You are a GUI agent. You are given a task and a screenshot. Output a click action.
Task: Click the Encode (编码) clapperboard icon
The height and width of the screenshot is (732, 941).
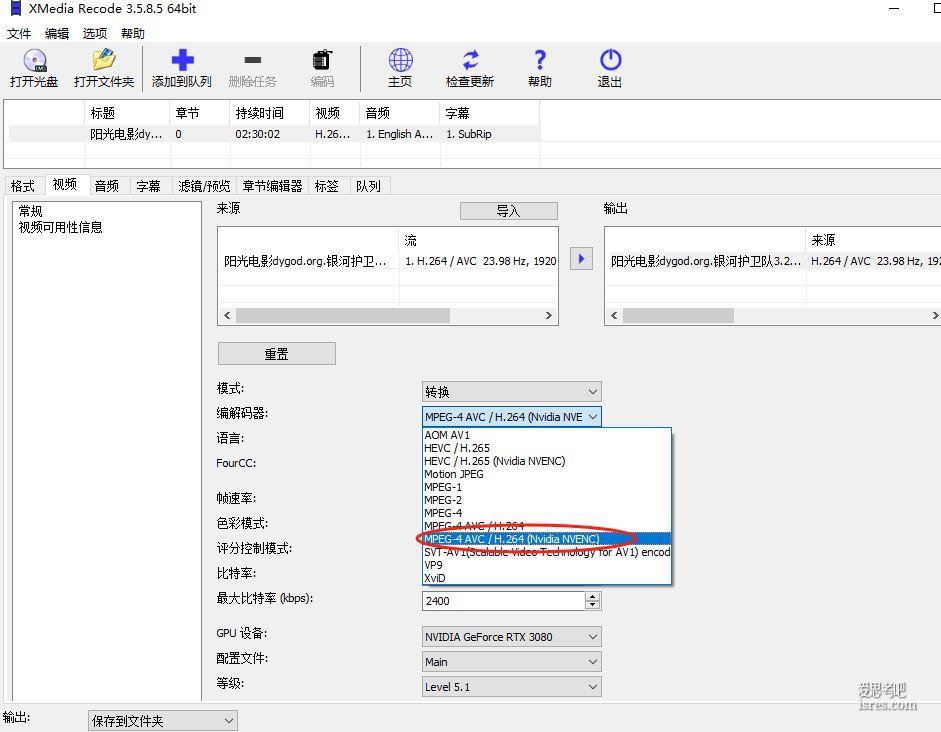pos(322,60)
